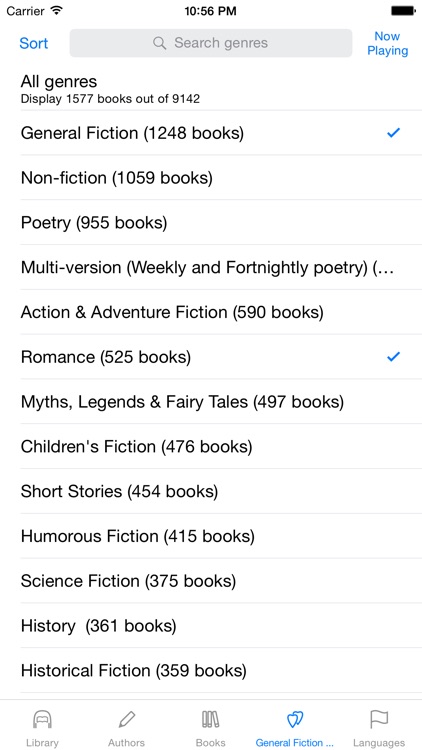Focus the Search genres field
The width and height of the screenshot is (422, 750).
click(x=211, y=43)
